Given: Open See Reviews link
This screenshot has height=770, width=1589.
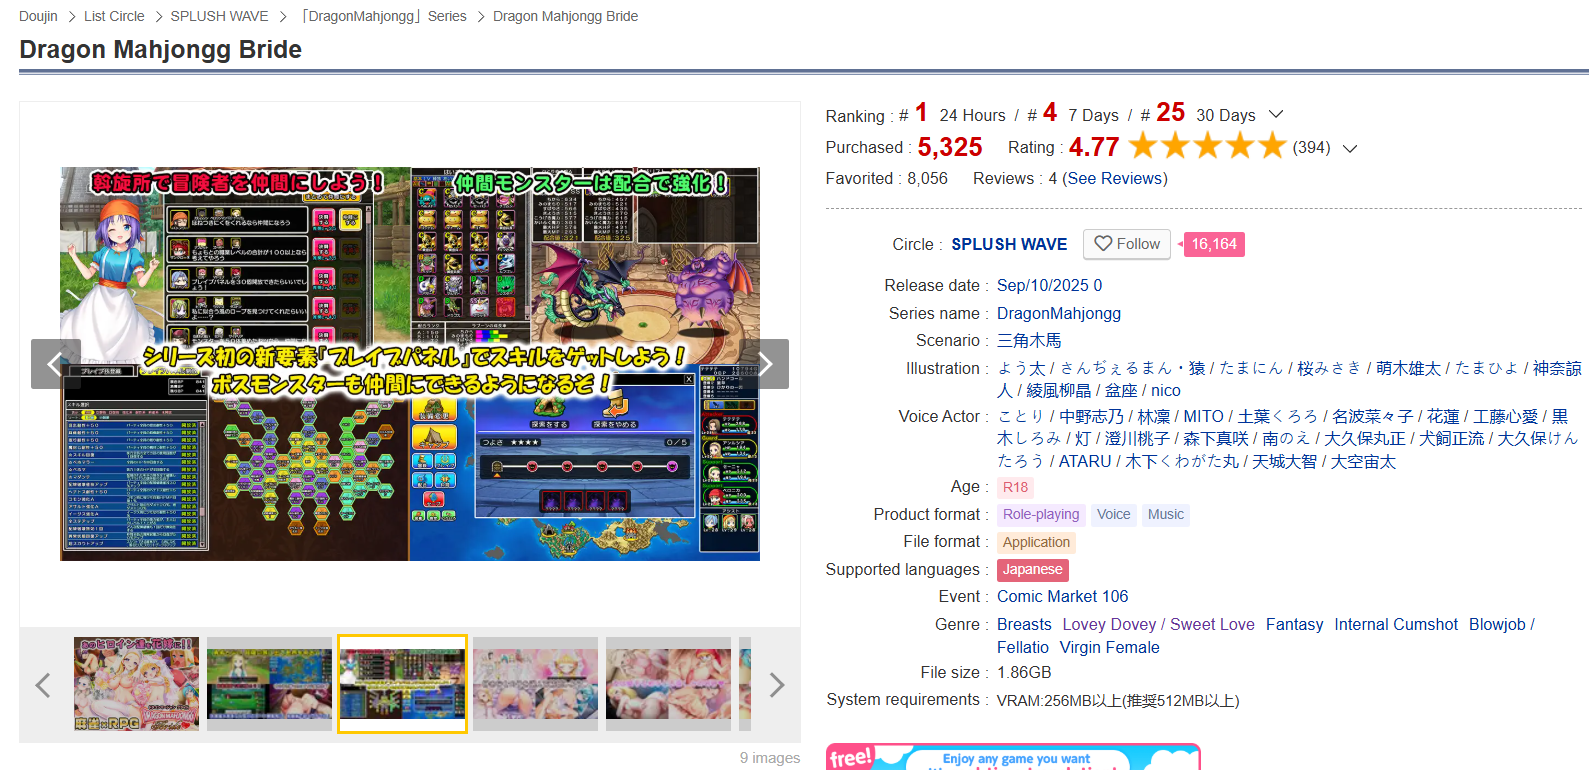Looking at the screenshot, I should pyautogui.click(x=1115, y=178).
